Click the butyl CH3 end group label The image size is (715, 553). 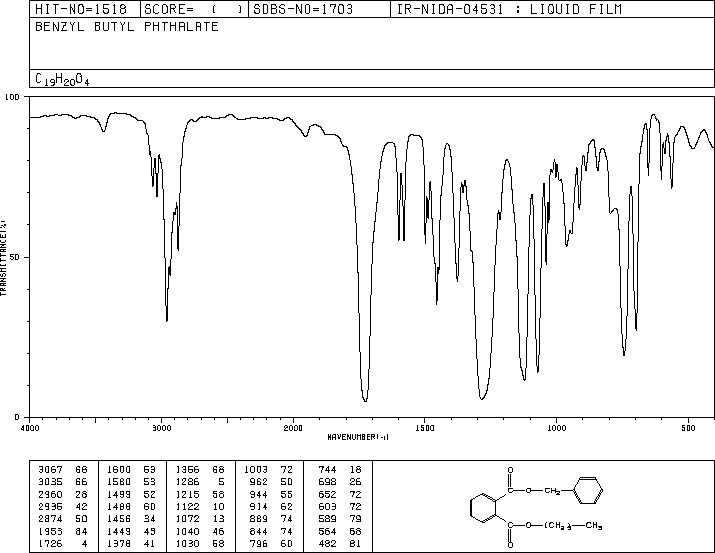594,526
